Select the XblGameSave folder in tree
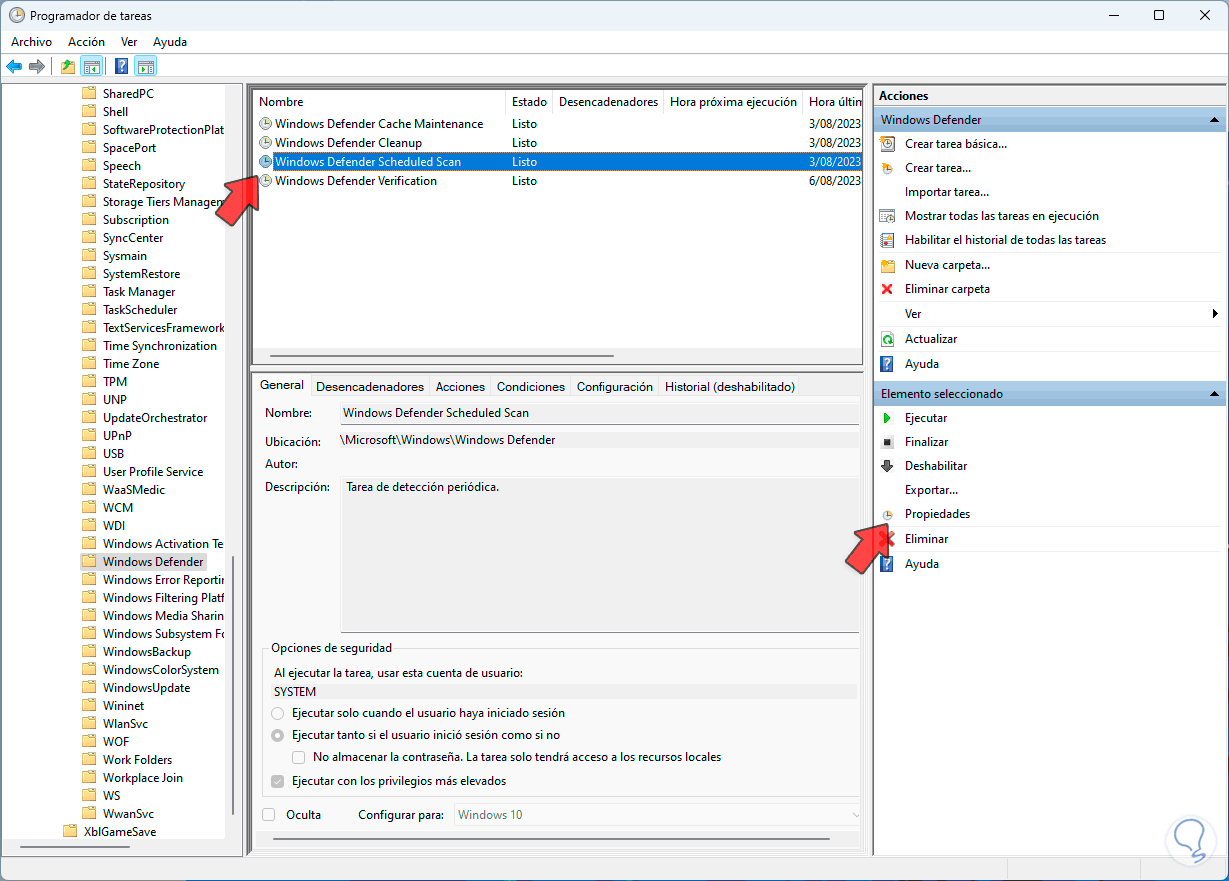This screenshot has width=1229, height=881. pos(120,832)
